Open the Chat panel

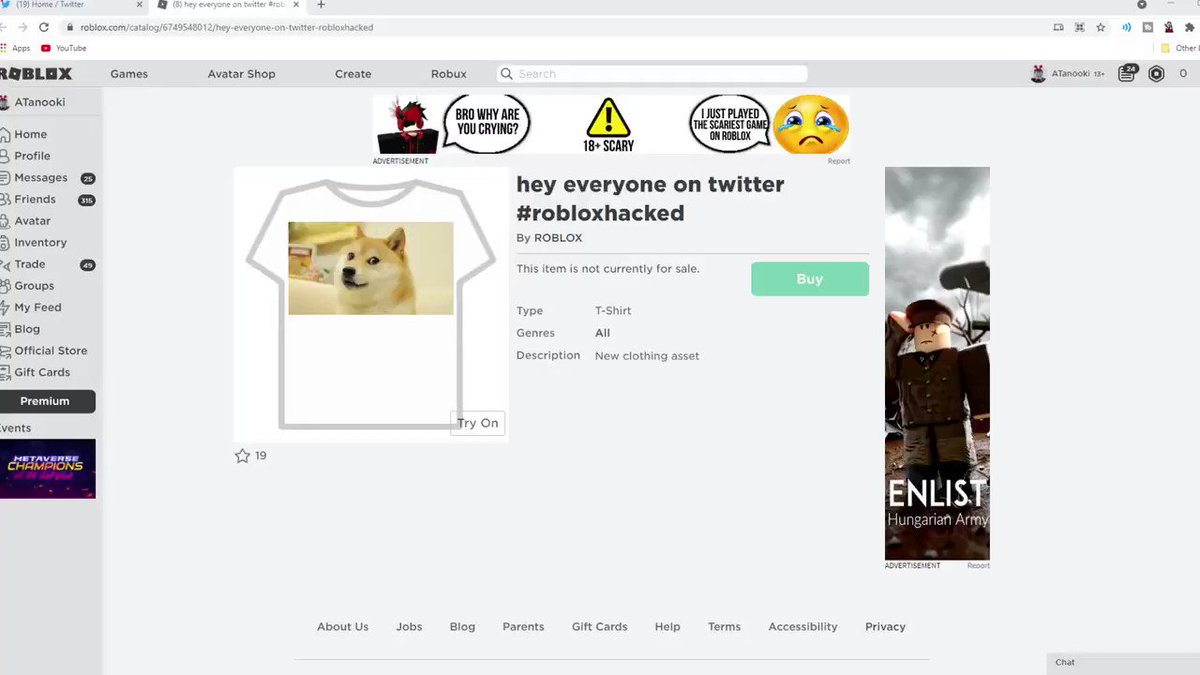[x=1123, y=663]
